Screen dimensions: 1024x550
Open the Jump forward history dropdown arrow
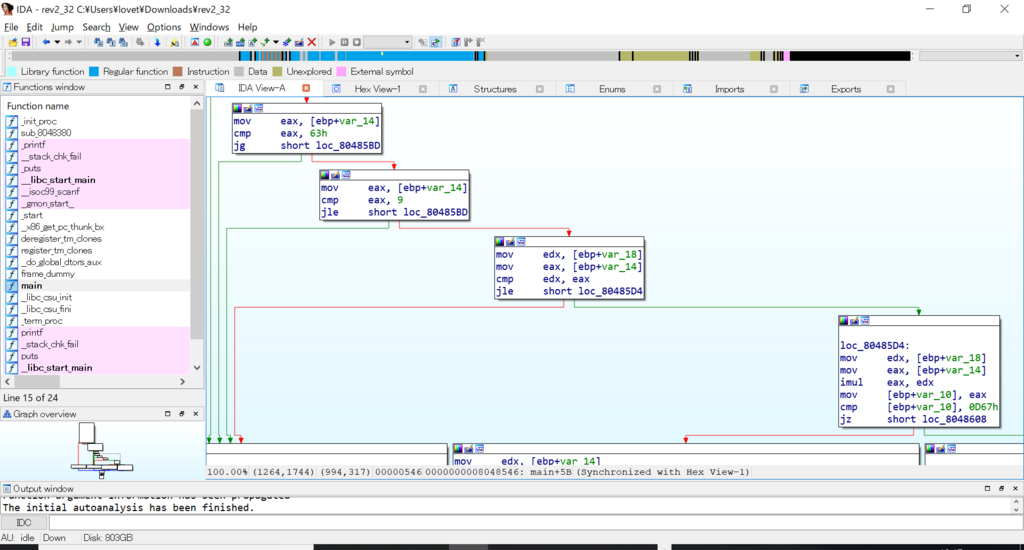coord(79,42)
